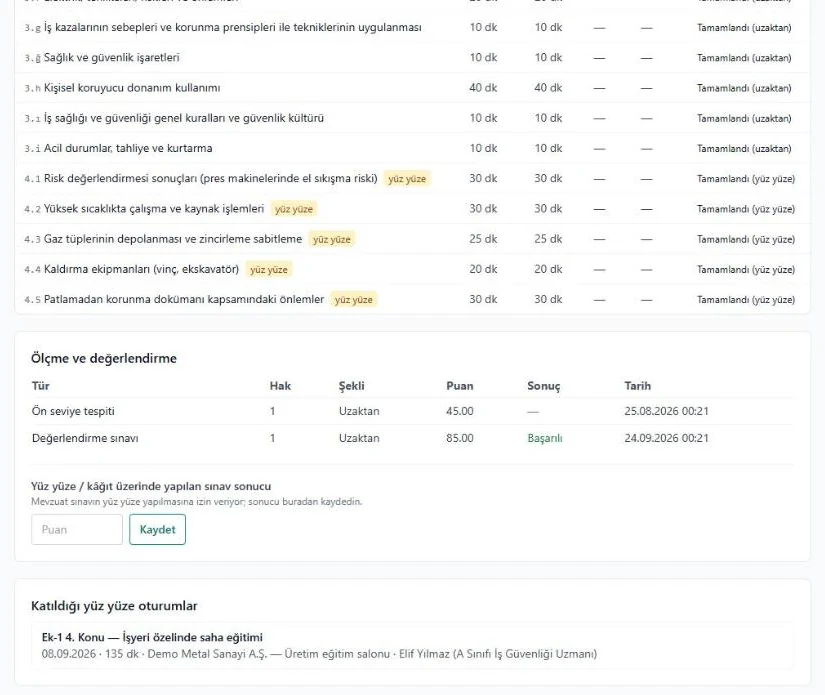Screen dimensions: 825x695
Task: Click session details line starting 08.09.2026
Action: (x=319, y=654)
